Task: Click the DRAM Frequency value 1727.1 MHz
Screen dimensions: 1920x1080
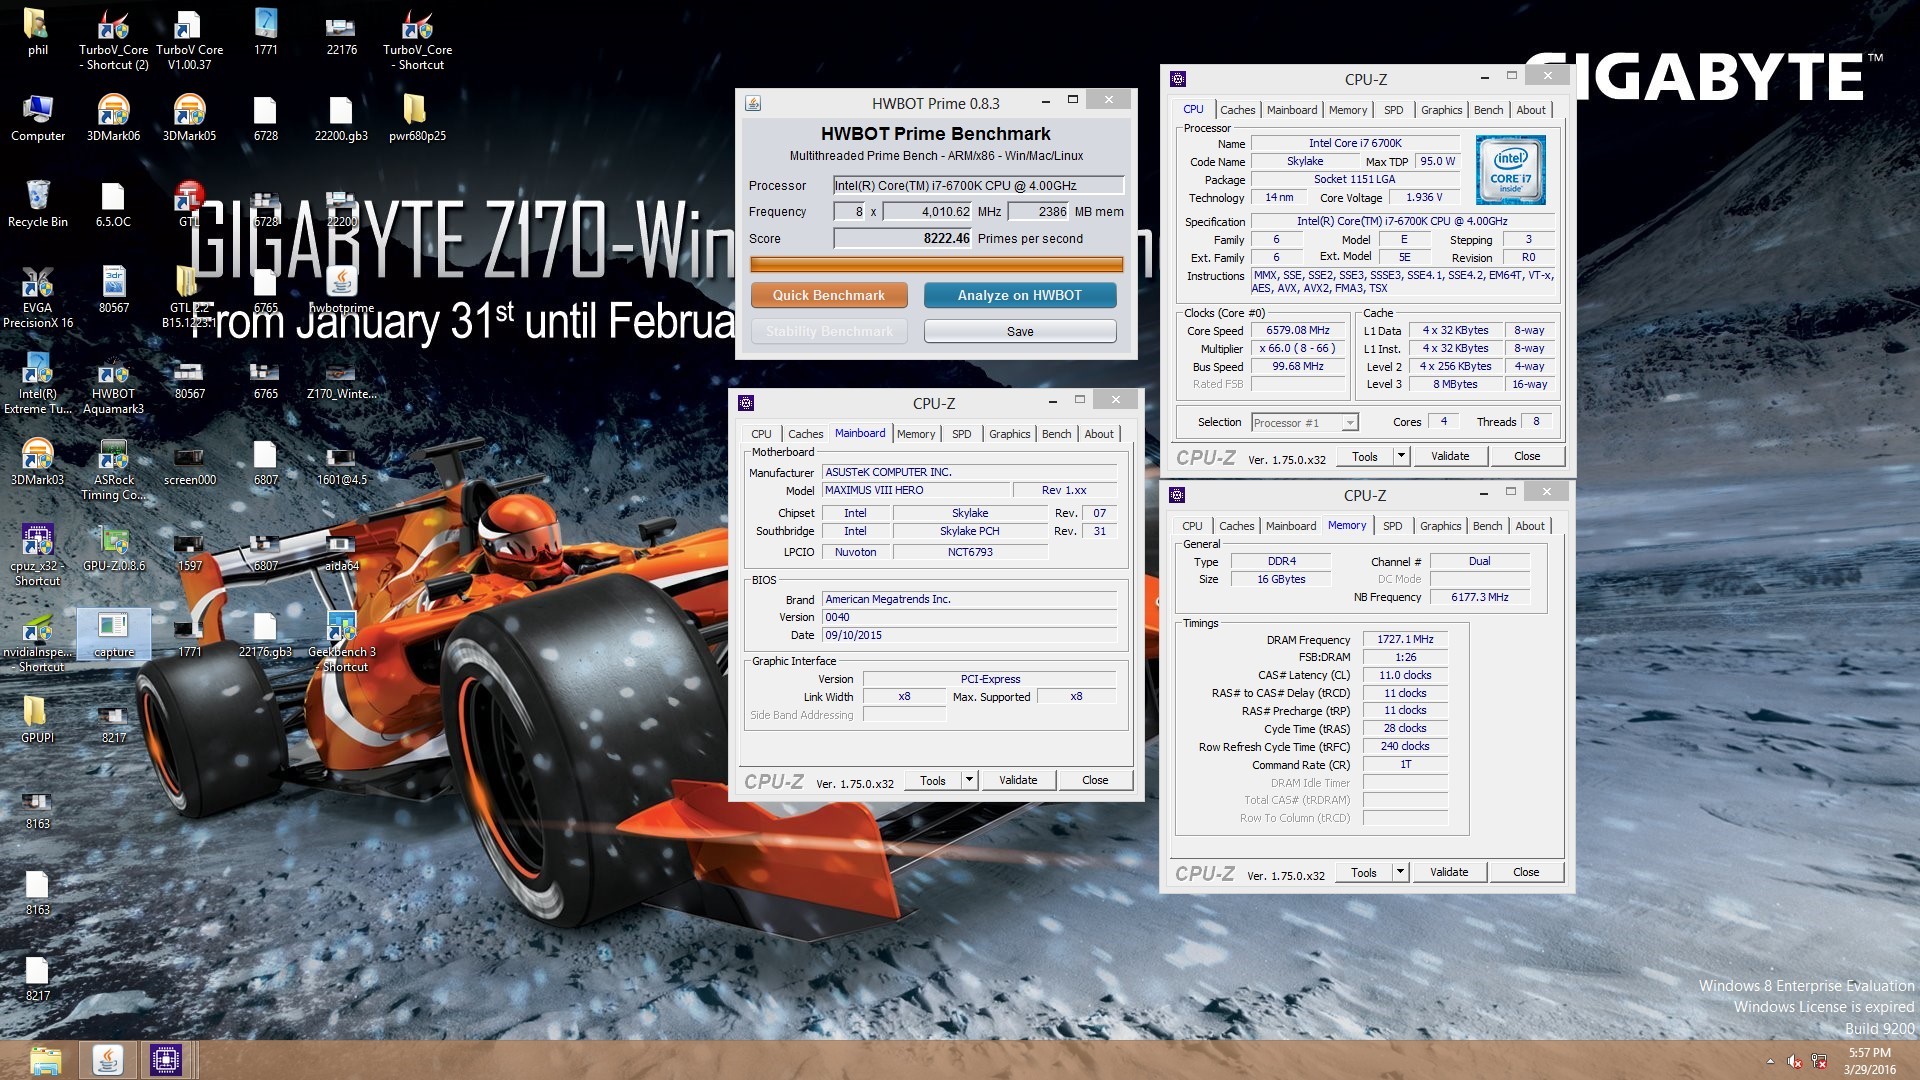Action: pos(1405,639)
